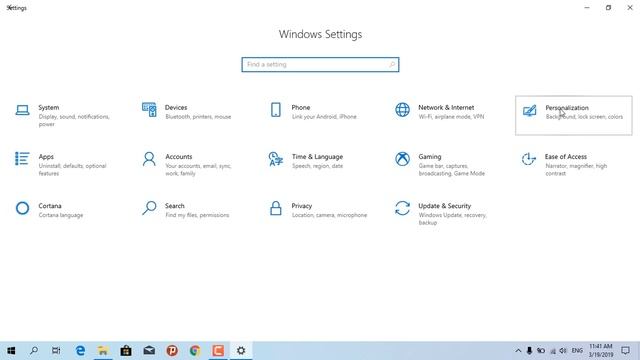Click the Settings gear on the taskbar
Image resolution: width=640 pixels, height=360 pixels.
pos(241,351)
